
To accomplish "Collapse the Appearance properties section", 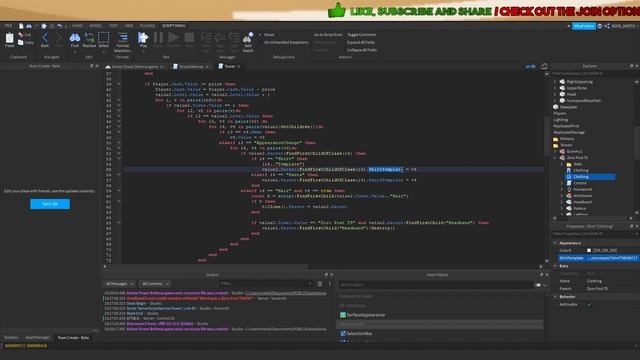I will 555,243.
